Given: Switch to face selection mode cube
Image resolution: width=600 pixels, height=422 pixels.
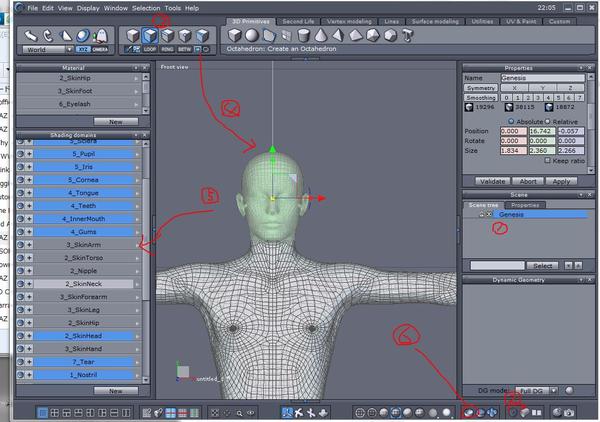Looking at the screenshot, I should (150, 36).
